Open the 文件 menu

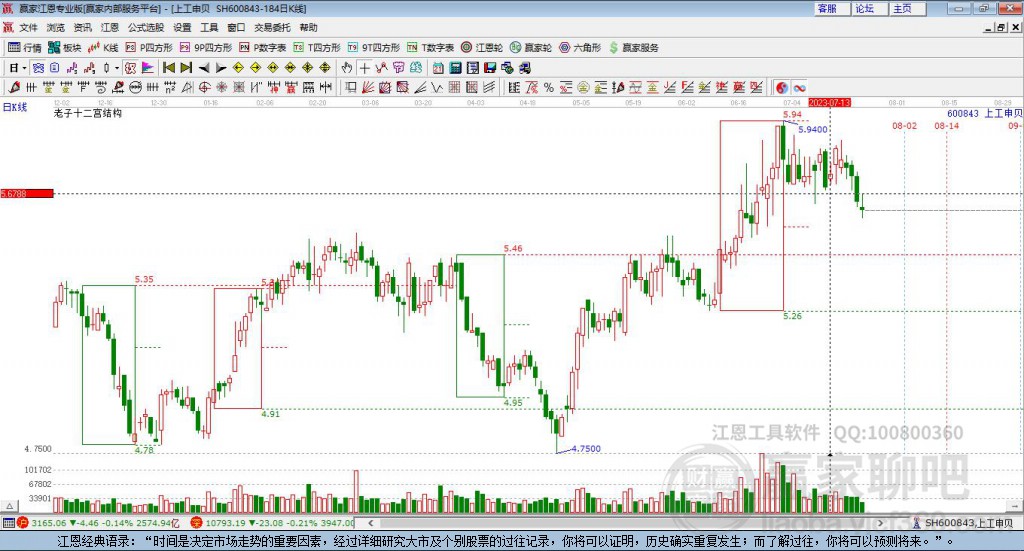point(28,27)
